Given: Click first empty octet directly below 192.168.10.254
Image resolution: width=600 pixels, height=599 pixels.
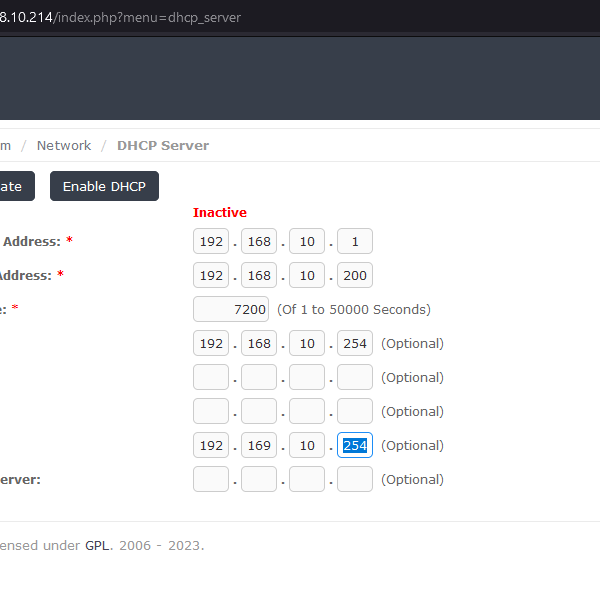Looking at the screenshot, I should click(x=211, y=377).
